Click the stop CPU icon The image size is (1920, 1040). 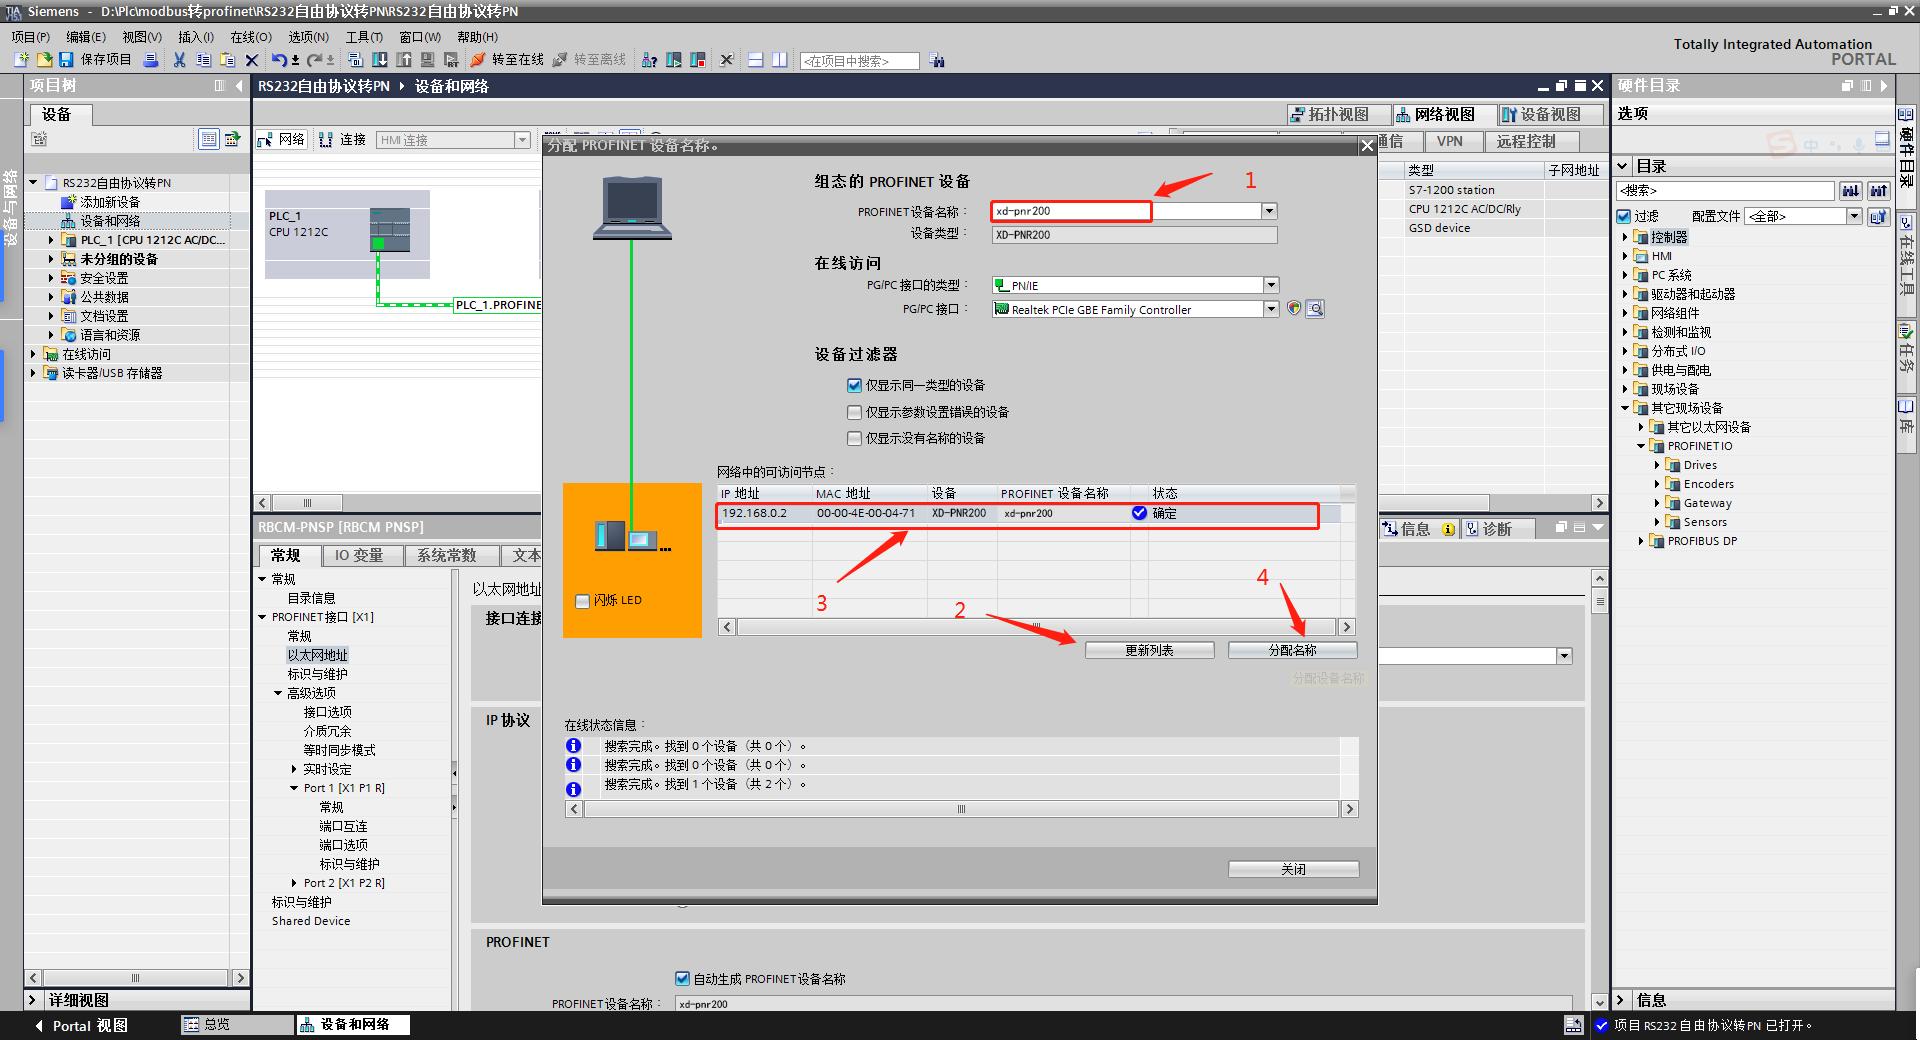point(697,60)
